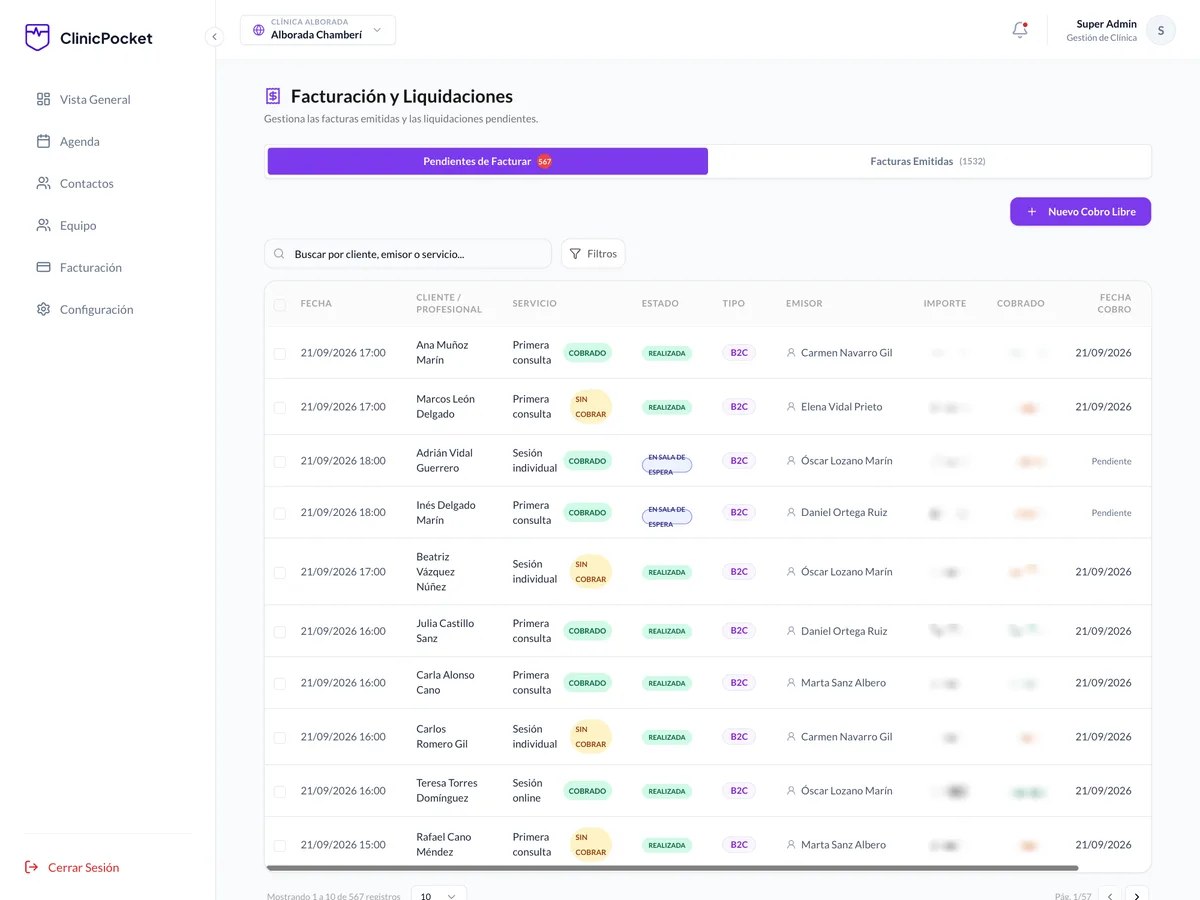Select the Inés Delgado Marín row checkbox
Image resolution: width=1200 pixels, height=900 pixels.
(279, 513)
